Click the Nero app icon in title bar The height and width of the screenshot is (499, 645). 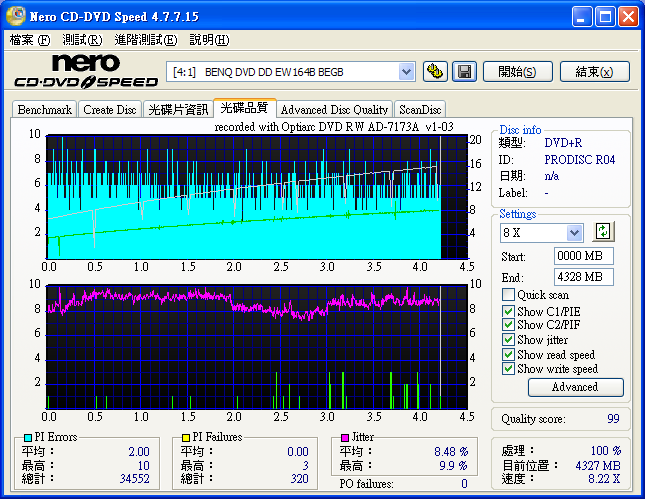point(16,16)
